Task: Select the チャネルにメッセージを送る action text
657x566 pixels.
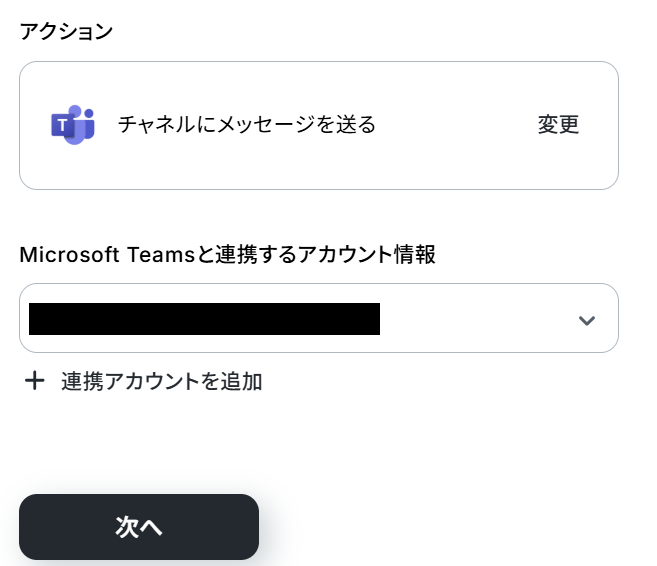Action: pos(247,124)
